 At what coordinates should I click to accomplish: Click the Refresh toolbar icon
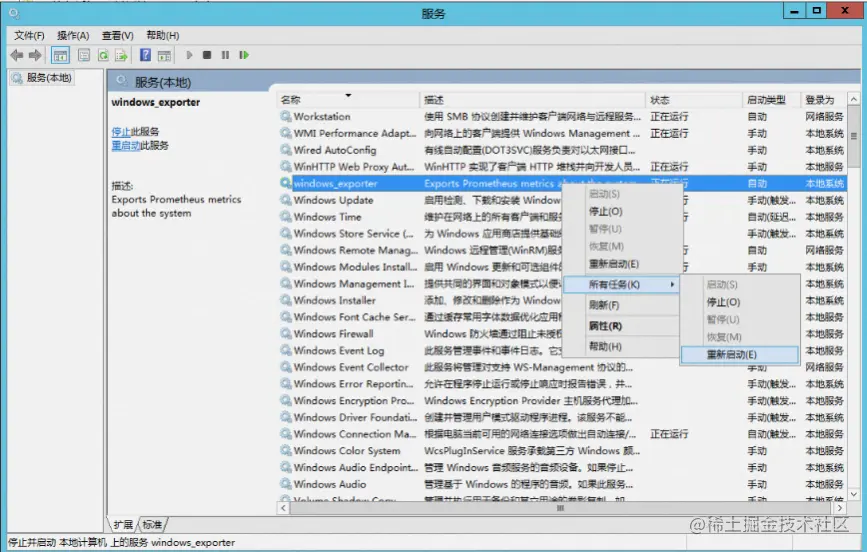(103, 55)
